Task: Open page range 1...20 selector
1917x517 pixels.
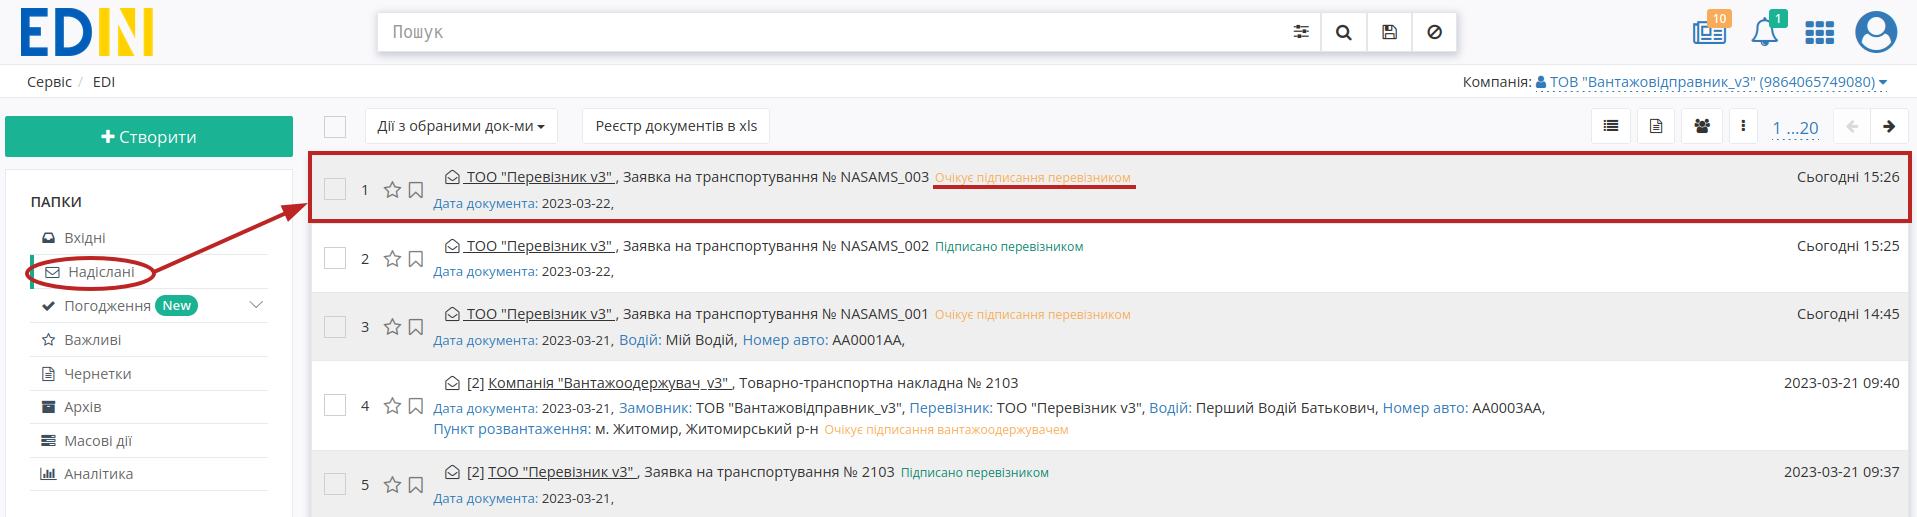Action: [1795, 128]
